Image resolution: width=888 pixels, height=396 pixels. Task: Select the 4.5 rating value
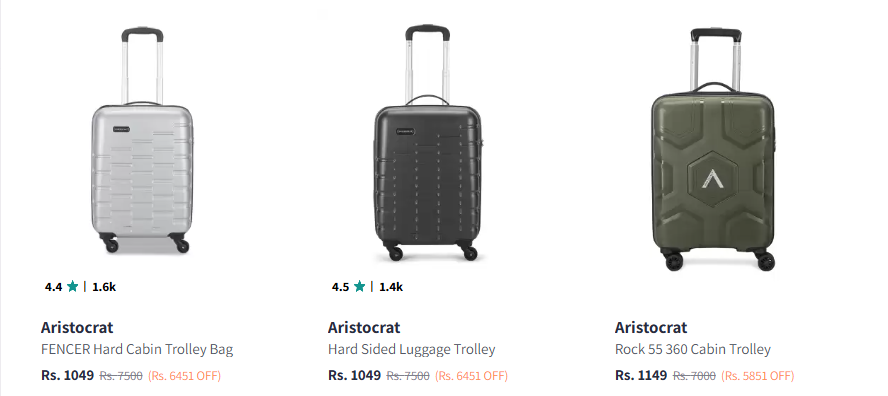pyautogui.click(x=340, y=287)
